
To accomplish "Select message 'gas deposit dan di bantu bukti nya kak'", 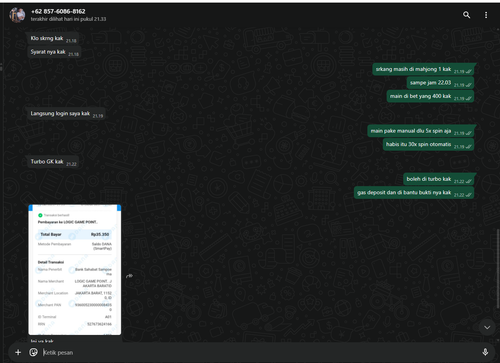I will click(414, 193).
